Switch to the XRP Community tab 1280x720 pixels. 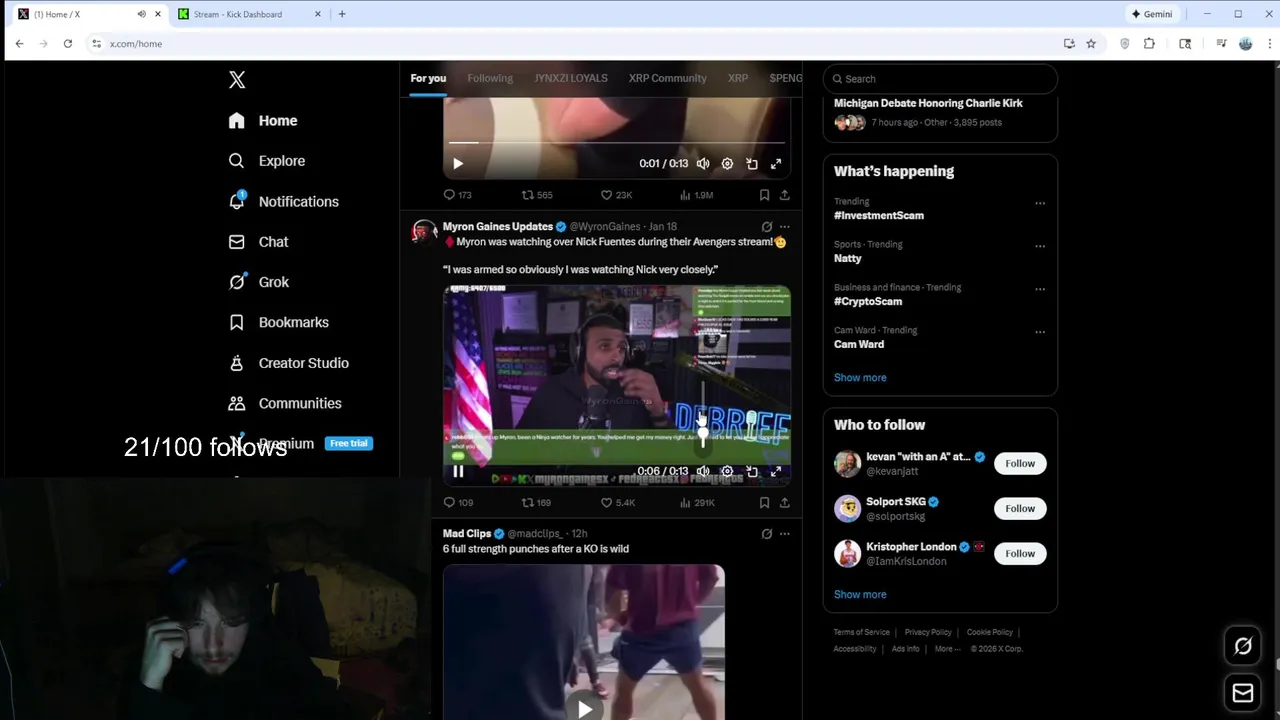coord(667,78)
